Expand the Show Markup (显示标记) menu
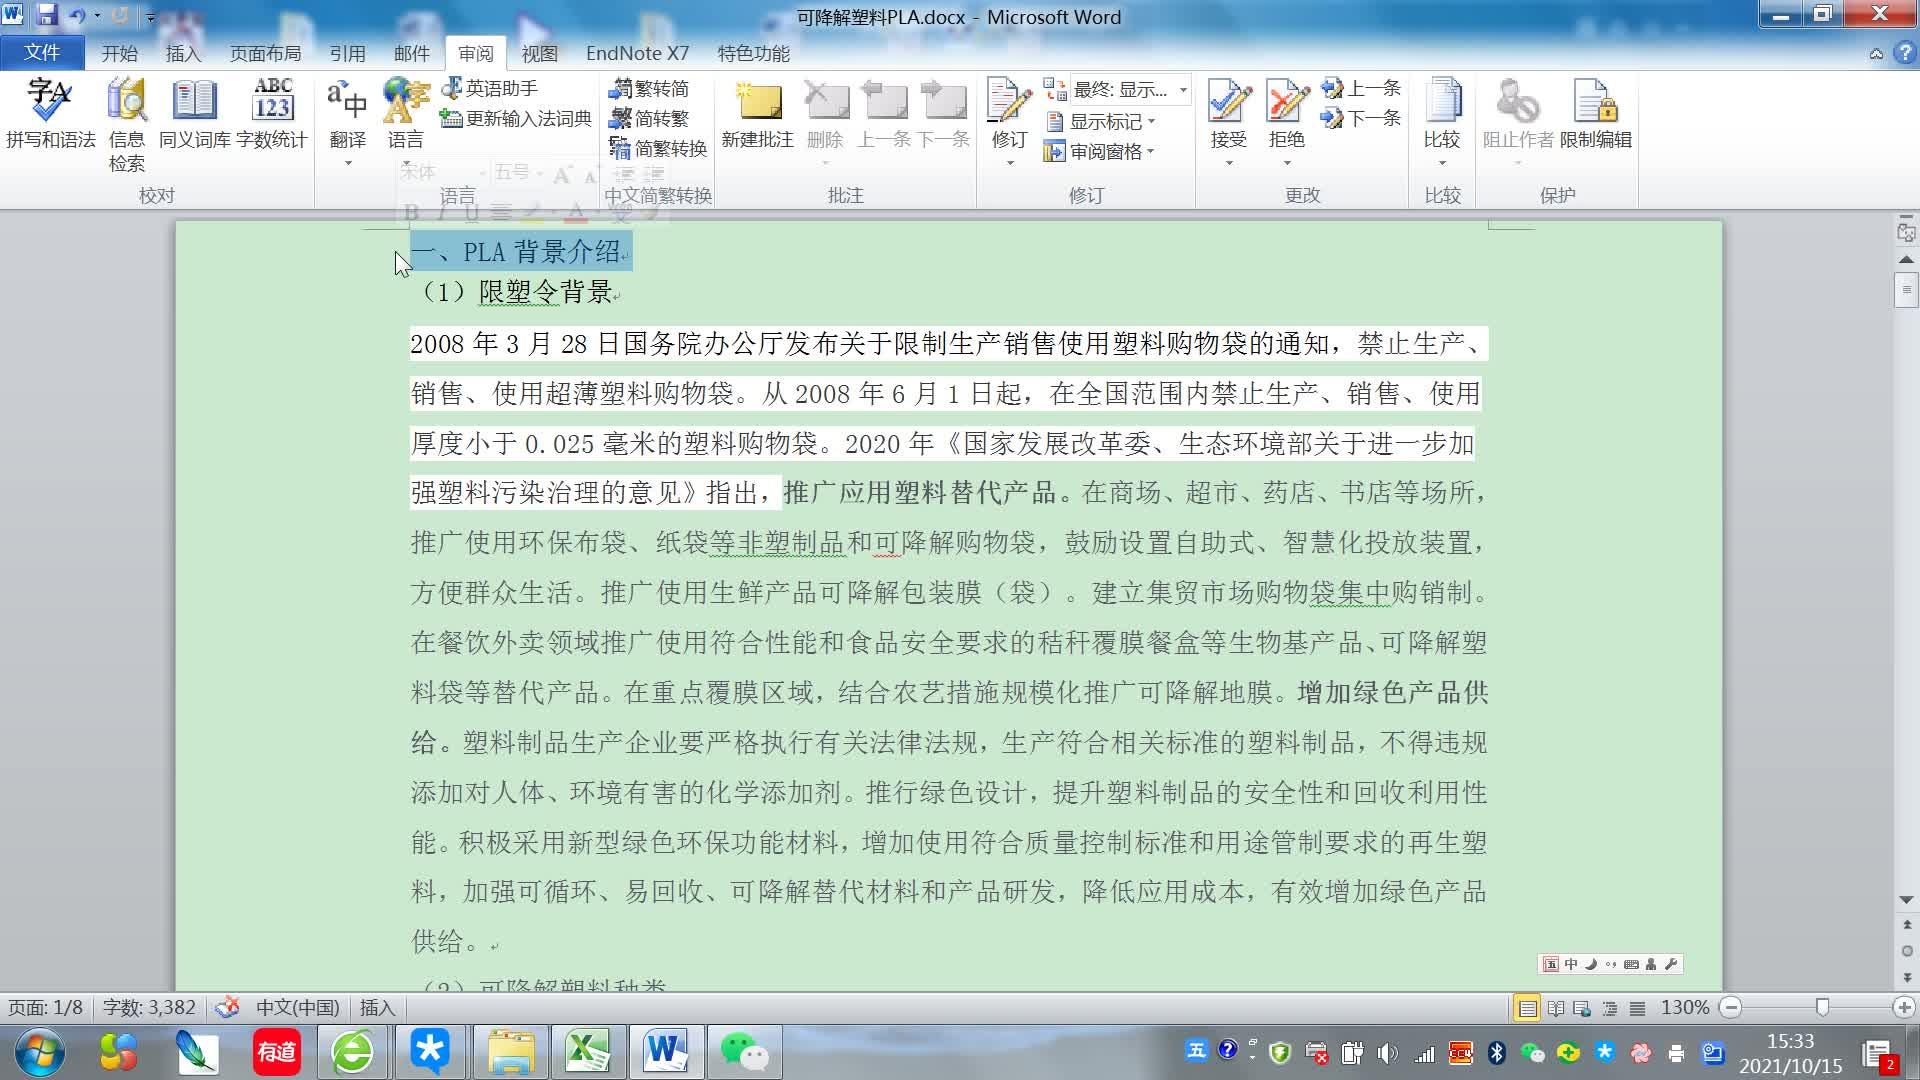 click(1104, 121)
